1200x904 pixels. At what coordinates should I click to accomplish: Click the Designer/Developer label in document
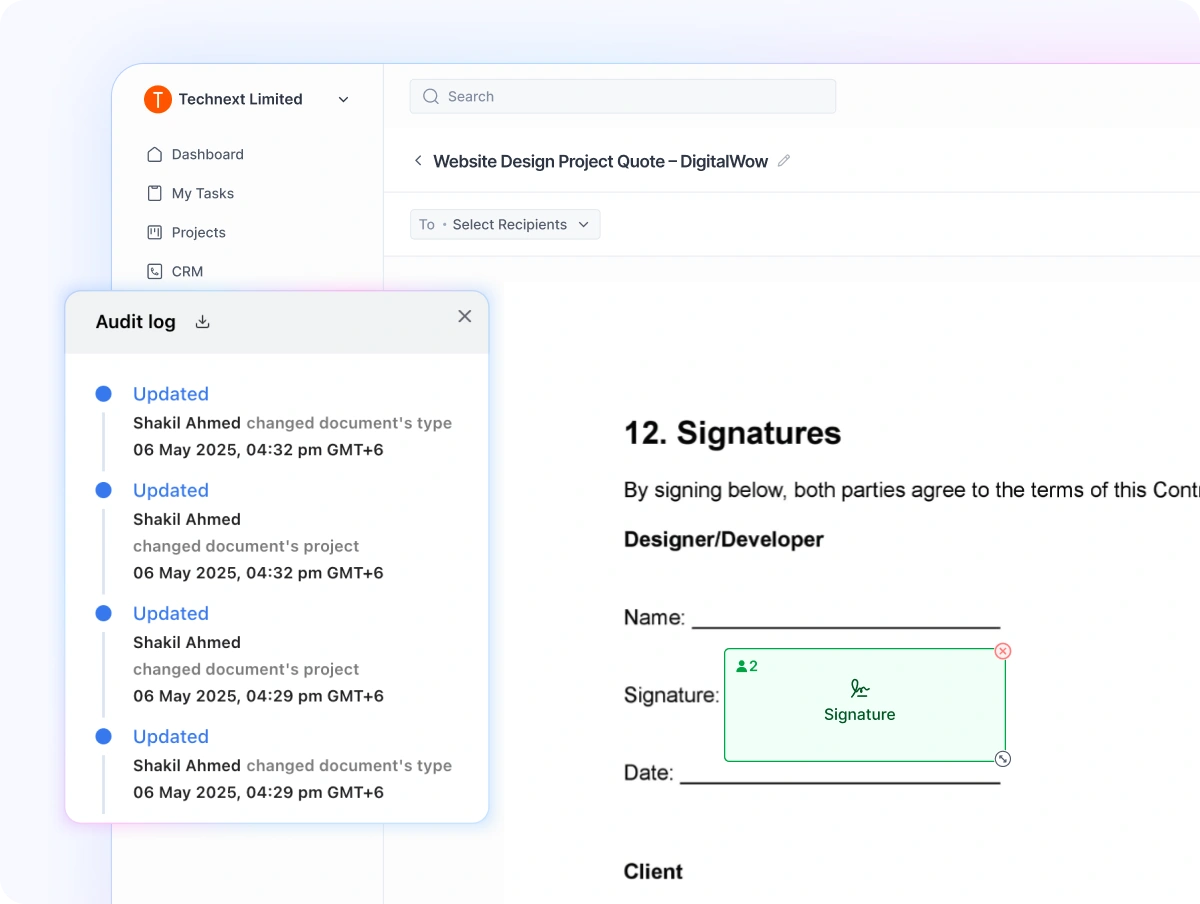[724, 540]
